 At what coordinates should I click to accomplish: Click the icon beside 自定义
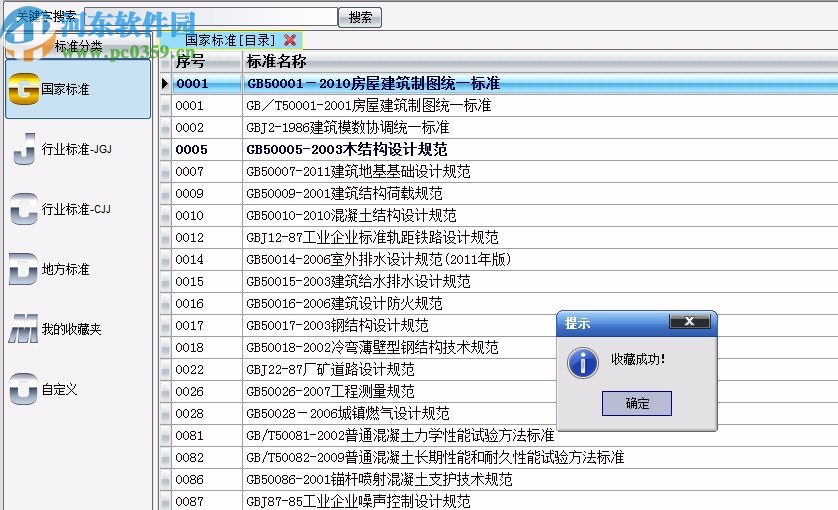click(x=24, y=389)
